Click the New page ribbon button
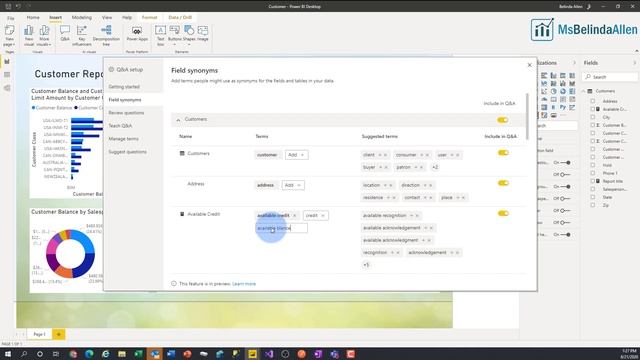This screenshot has width=640, height=360. [x=9, y=35]
